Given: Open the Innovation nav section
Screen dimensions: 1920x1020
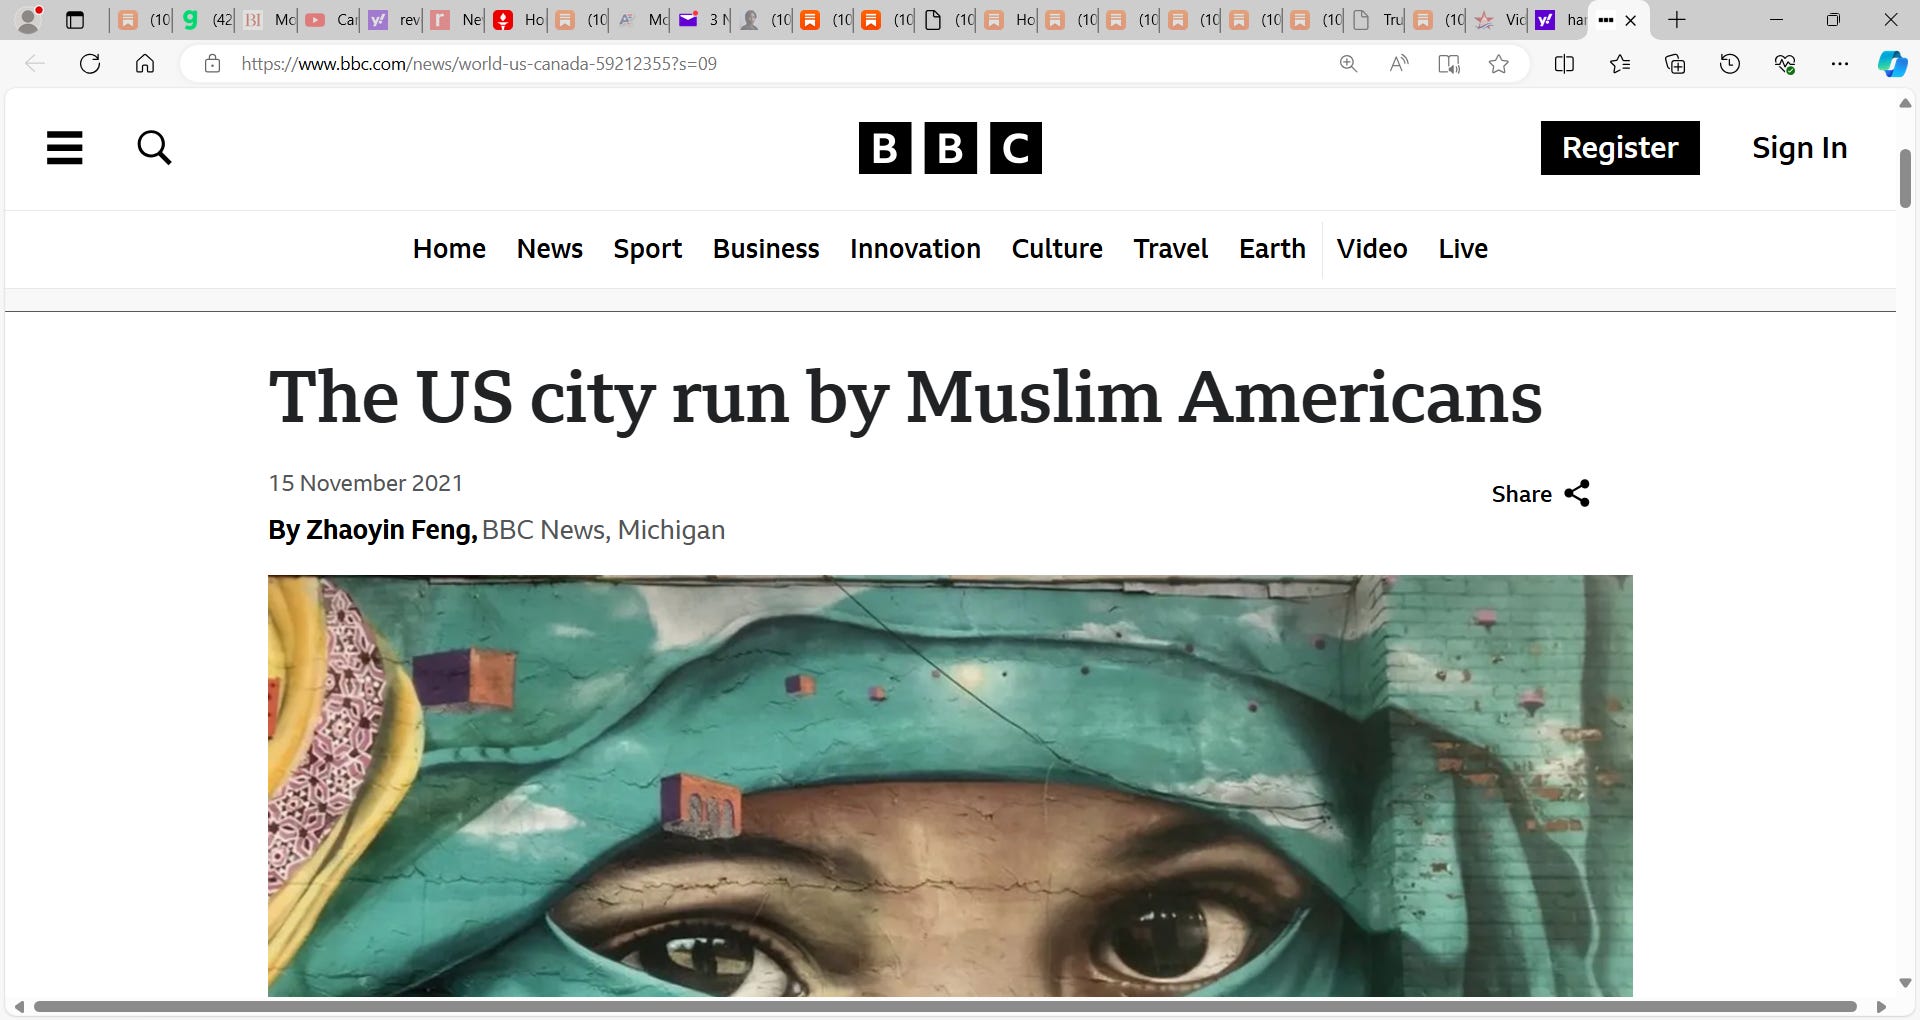Looking at the screenshot, I should click(915, 249).
